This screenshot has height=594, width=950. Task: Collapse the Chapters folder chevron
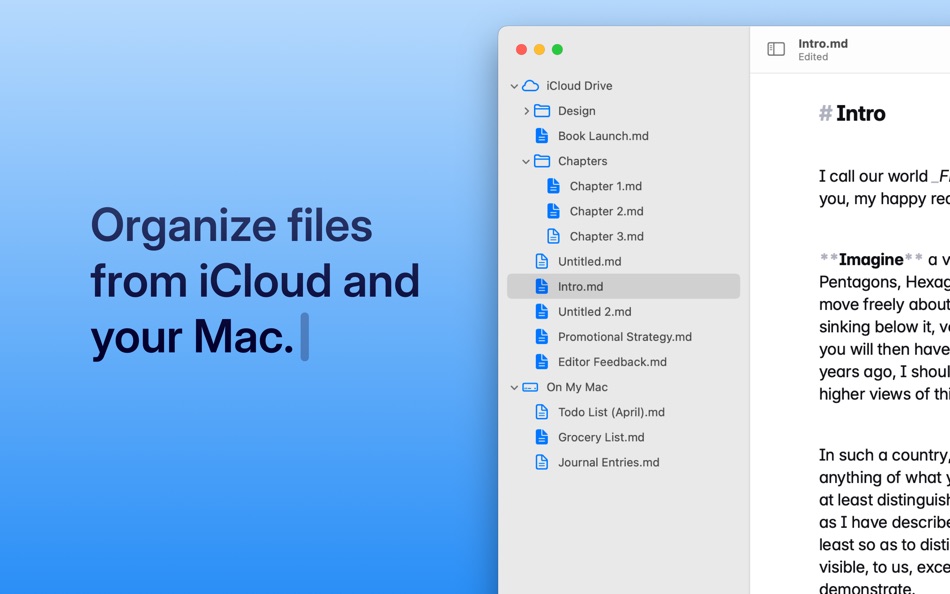click(526, 161)
